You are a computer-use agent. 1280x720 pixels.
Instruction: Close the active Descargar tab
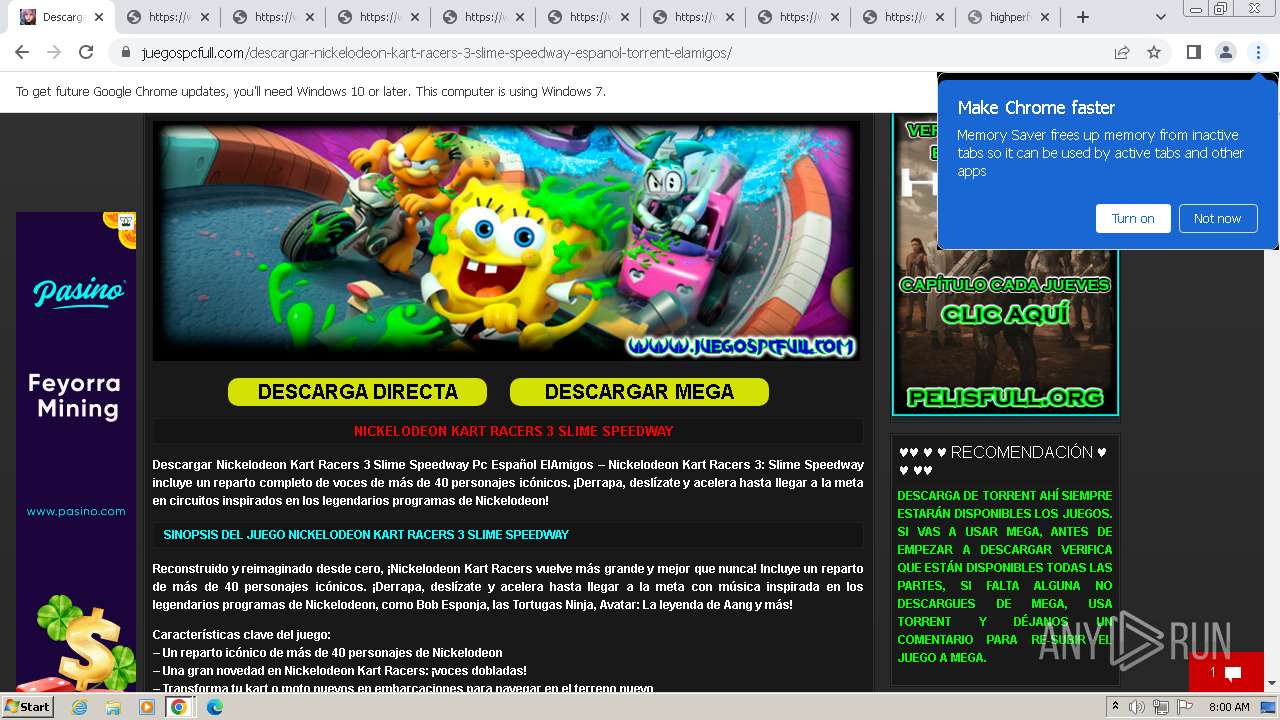click(x=99, y=17)
